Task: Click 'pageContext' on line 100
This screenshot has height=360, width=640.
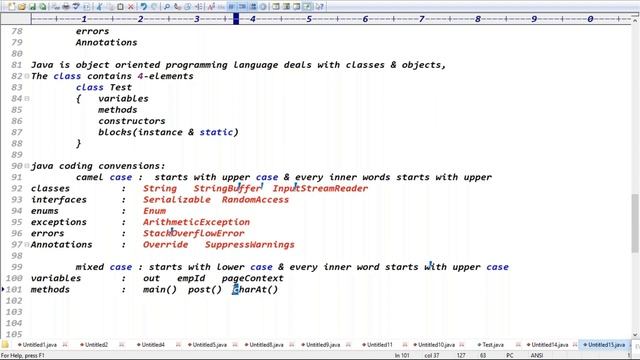Action: point(253,278)
